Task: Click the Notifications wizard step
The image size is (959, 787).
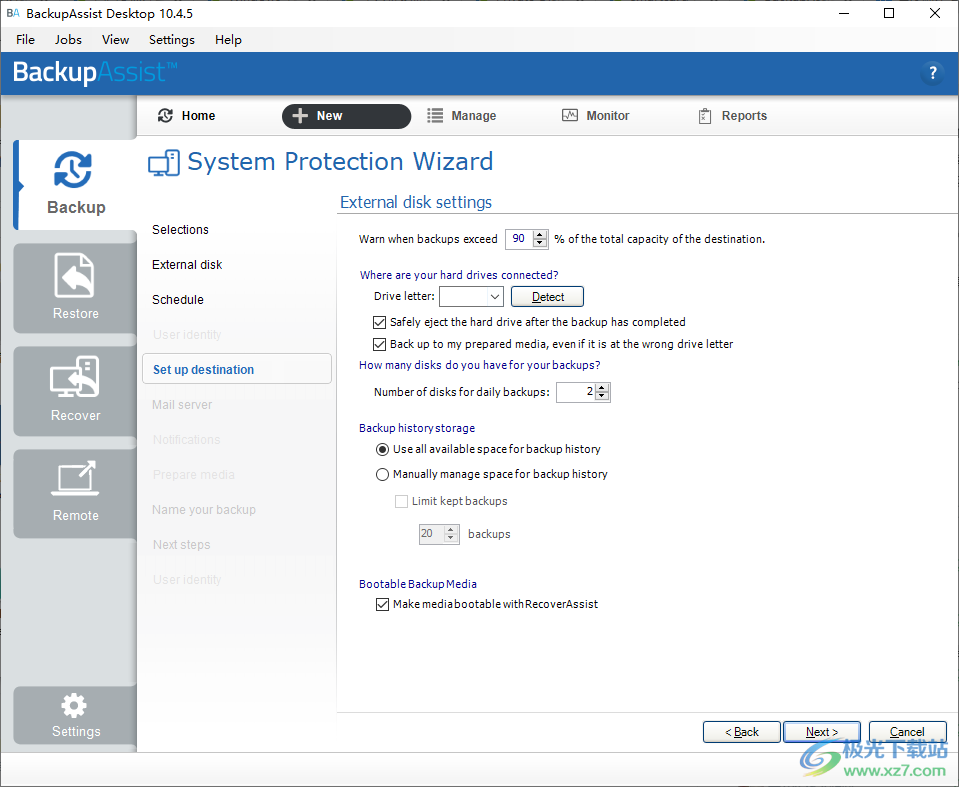Action: click(x=187, y=440)
